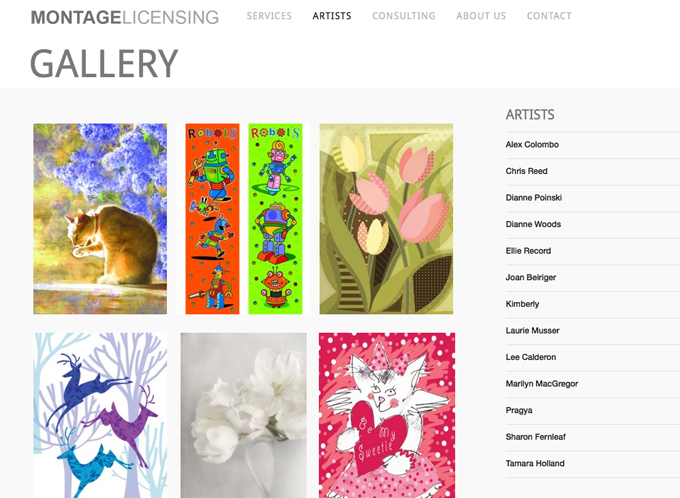Choose Kimberly from the artists list
Screen dimensions: 680x498
coord(523,304)
